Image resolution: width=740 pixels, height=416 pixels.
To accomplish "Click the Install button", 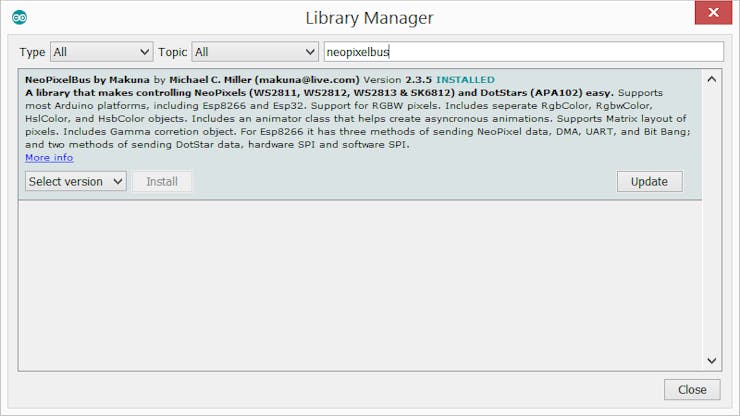I will click(x=162, y=181).
